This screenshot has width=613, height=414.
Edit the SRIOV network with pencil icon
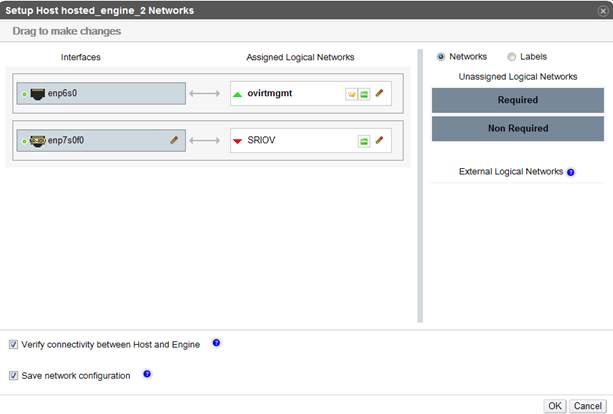[380, 141]
